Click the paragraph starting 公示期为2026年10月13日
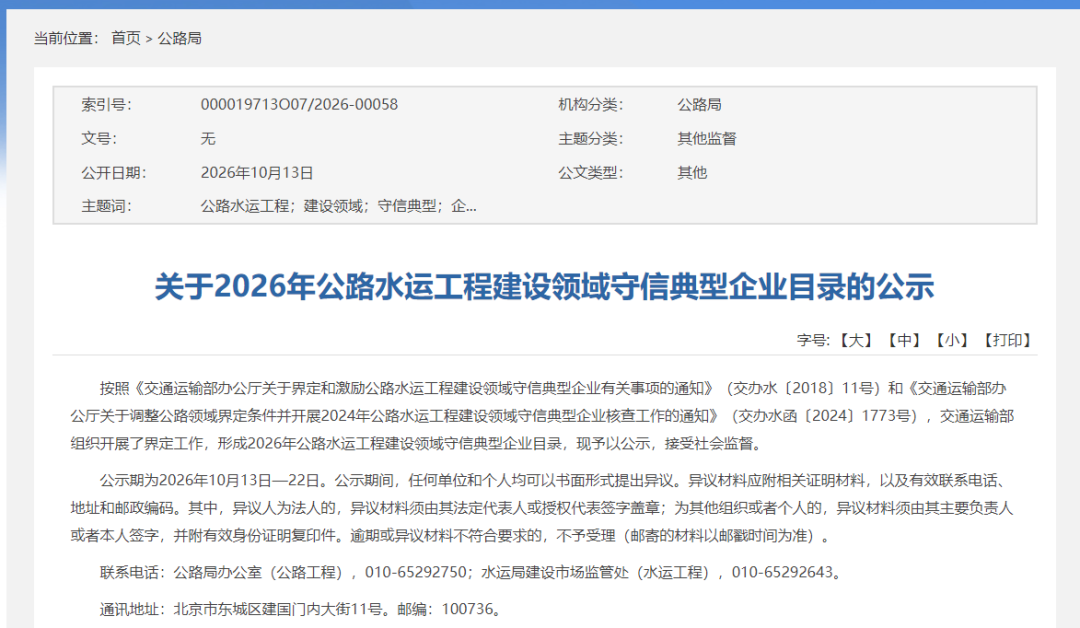Image resolution: width=1080 pixels, height=628 pixels. pyautogui.click(x=541, y=508)
